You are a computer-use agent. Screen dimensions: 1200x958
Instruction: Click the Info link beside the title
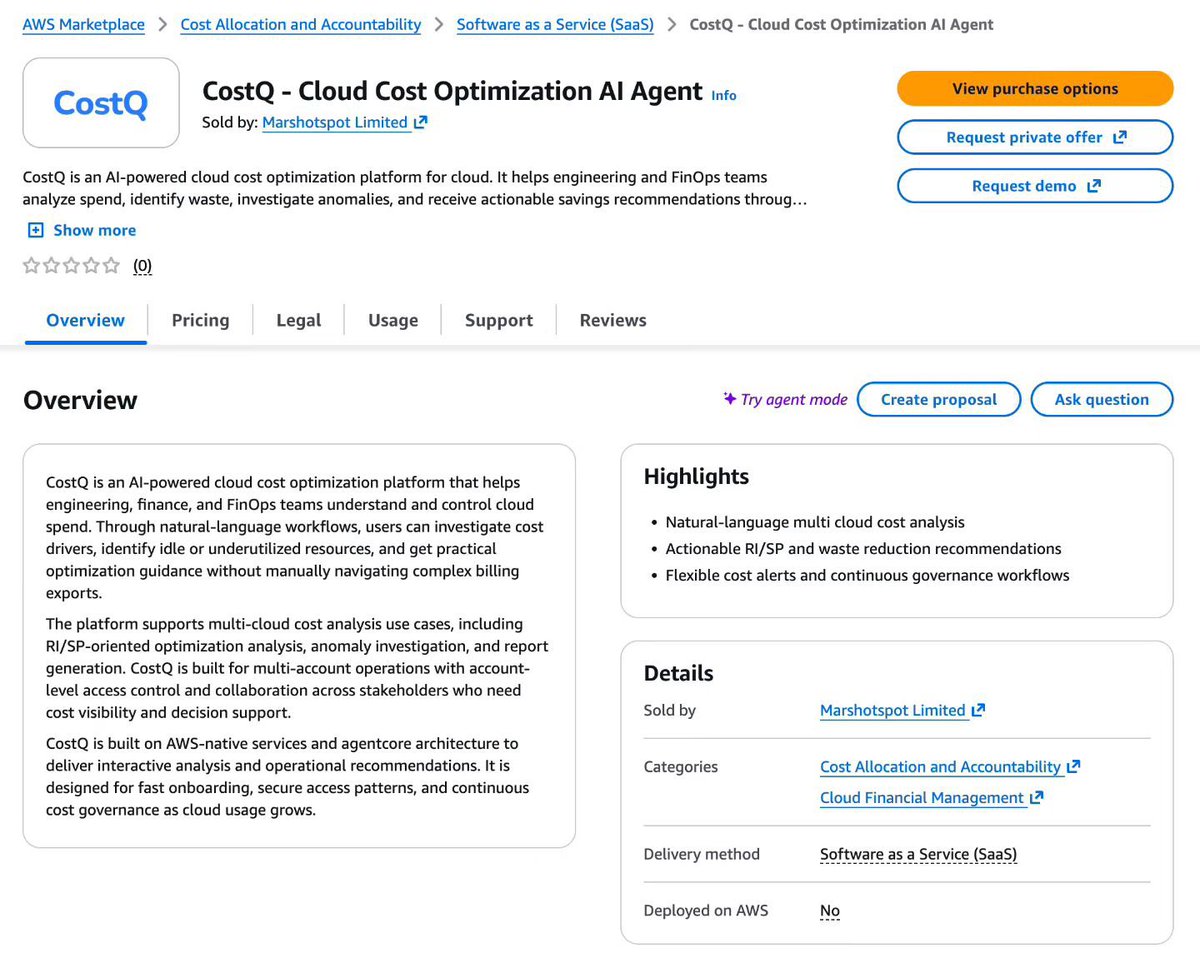pos(724,95)
